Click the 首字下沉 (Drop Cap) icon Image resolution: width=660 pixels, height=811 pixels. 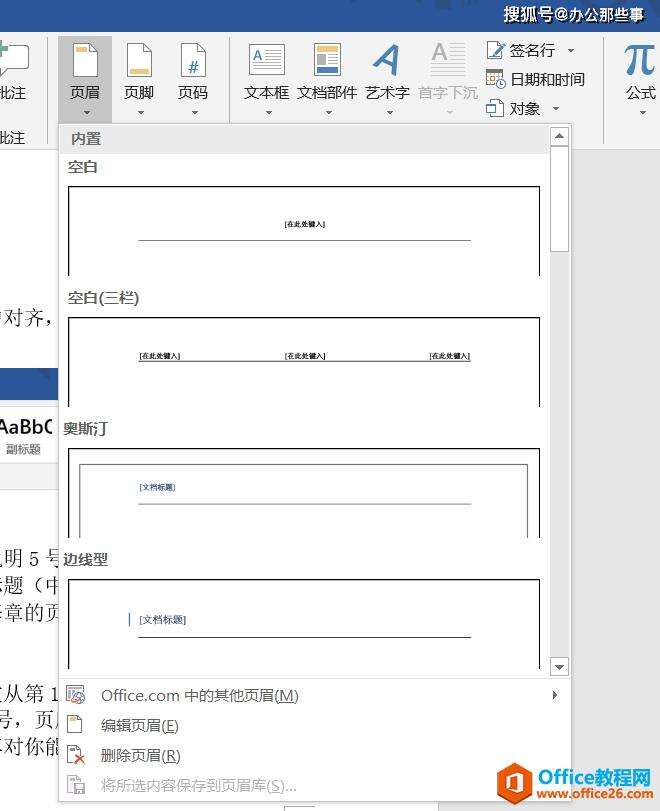click(x=448, y=59)
